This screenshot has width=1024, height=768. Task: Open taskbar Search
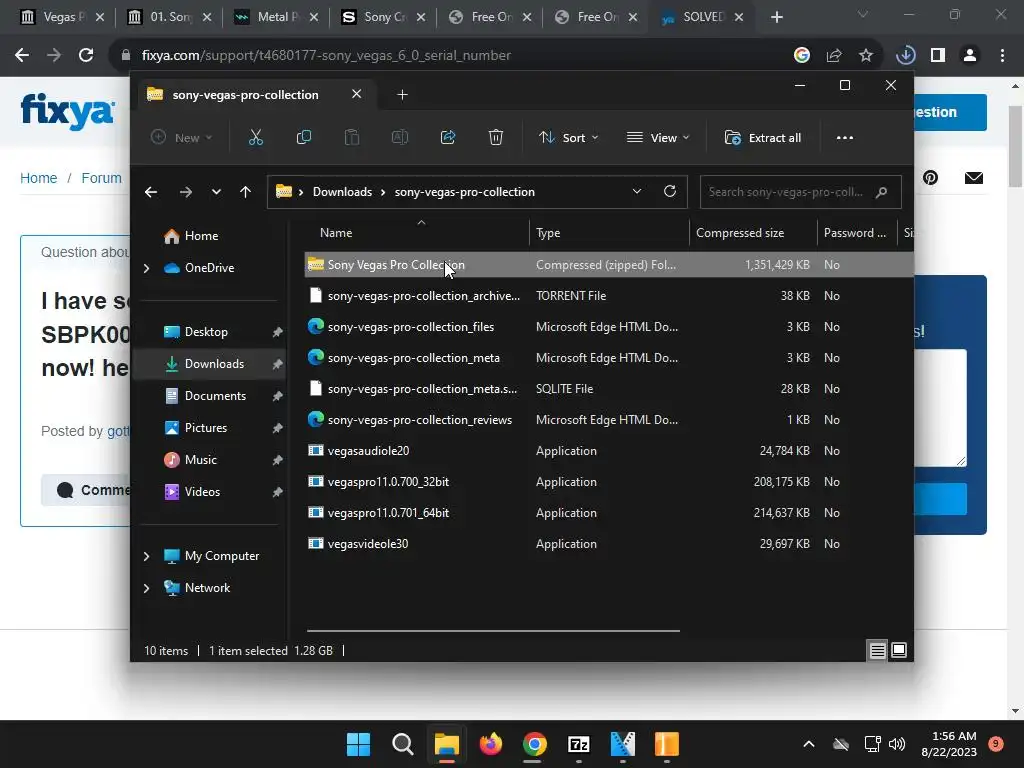coord(402,744)
